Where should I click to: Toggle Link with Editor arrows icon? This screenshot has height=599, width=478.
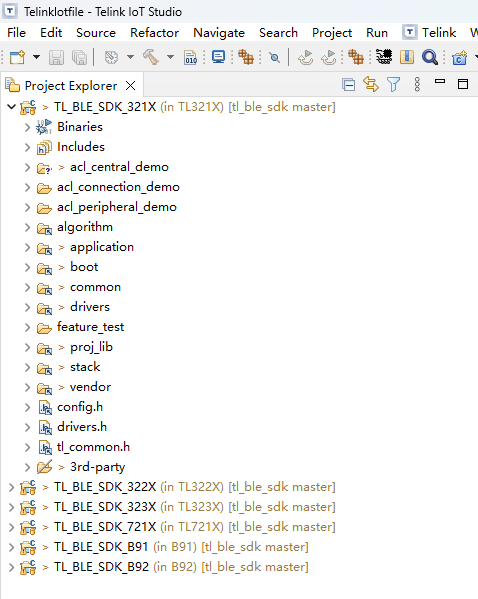[371, 84]
